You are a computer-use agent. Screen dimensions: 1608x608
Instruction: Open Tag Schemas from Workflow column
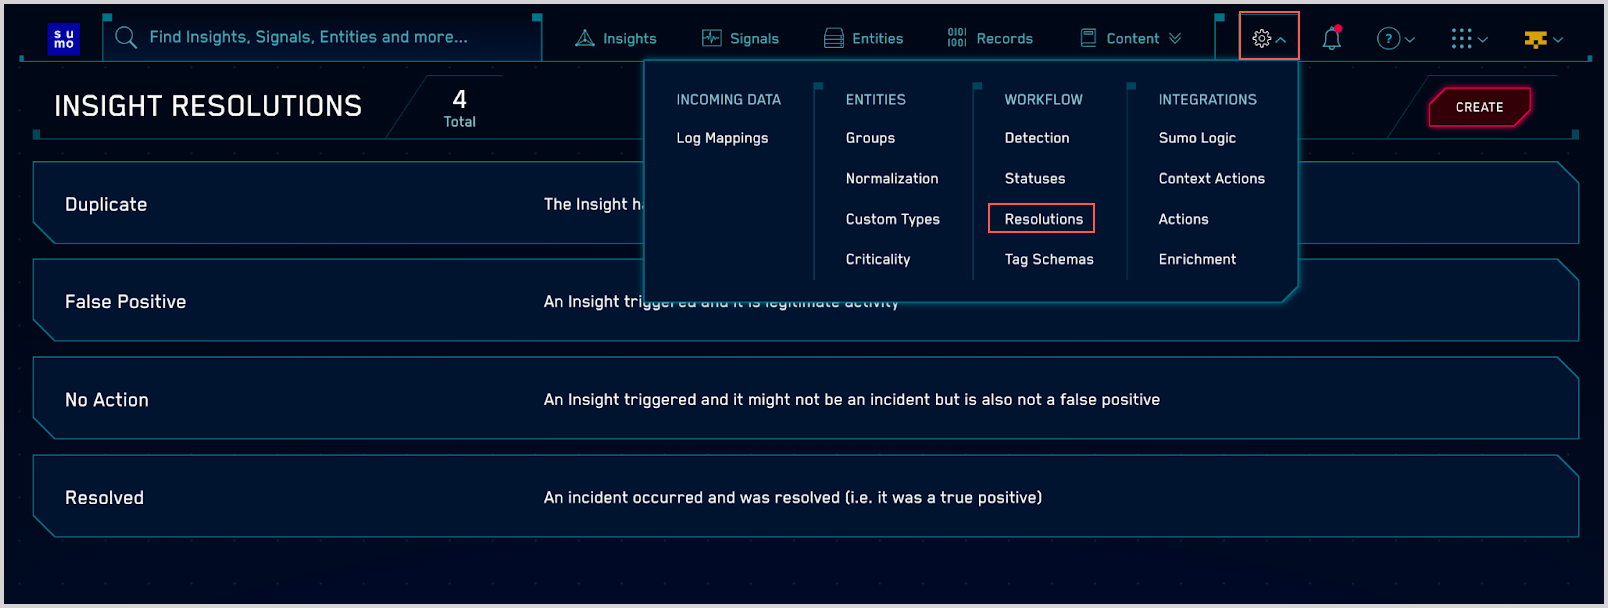pos(1048,259)
